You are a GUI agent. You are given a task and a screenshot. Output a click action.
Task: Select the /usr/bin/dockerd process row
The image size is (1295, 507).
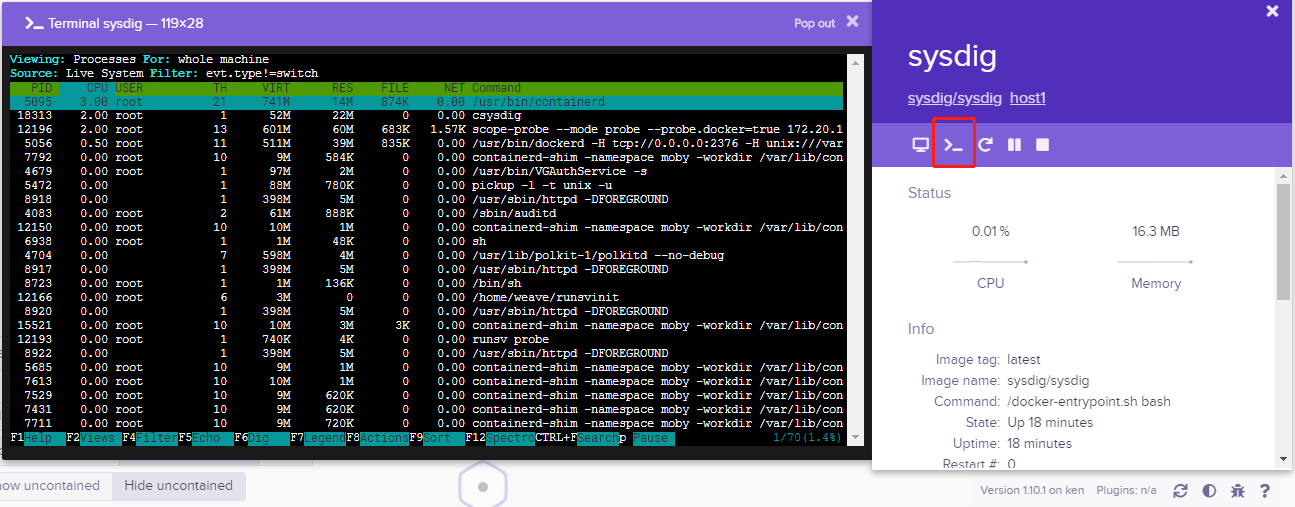[427, 144]
